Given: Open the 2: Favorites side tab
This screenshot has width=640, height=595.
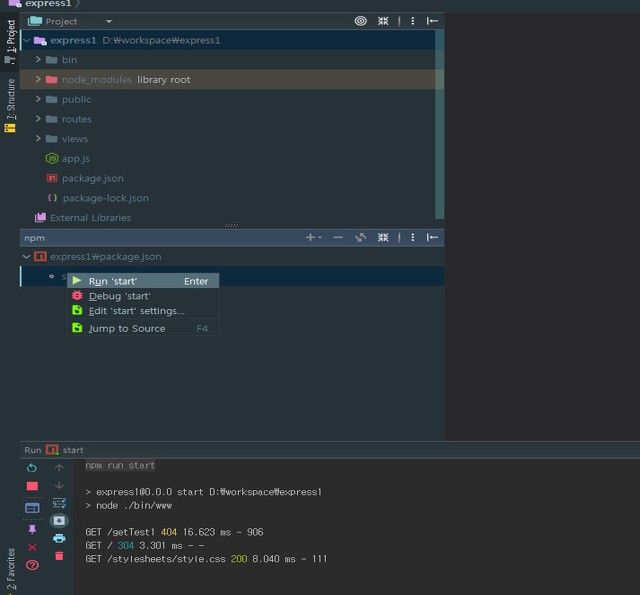Looking at the screenshot, I should click(x=11, y=569).
